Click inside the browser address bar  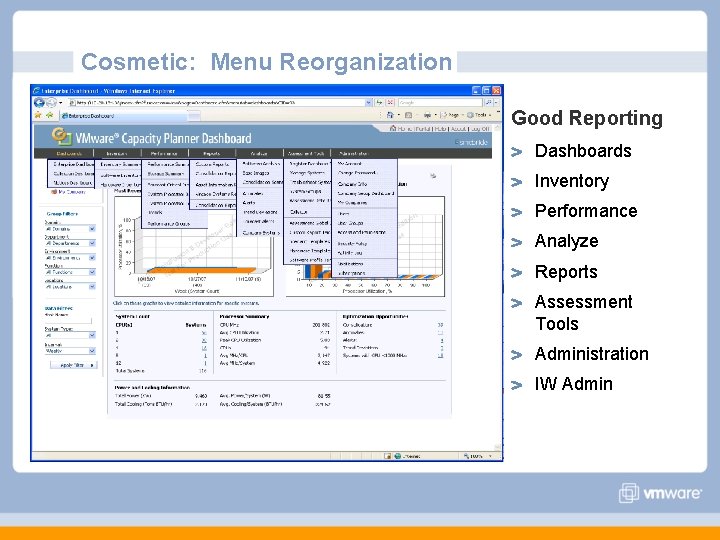point(217,102)
